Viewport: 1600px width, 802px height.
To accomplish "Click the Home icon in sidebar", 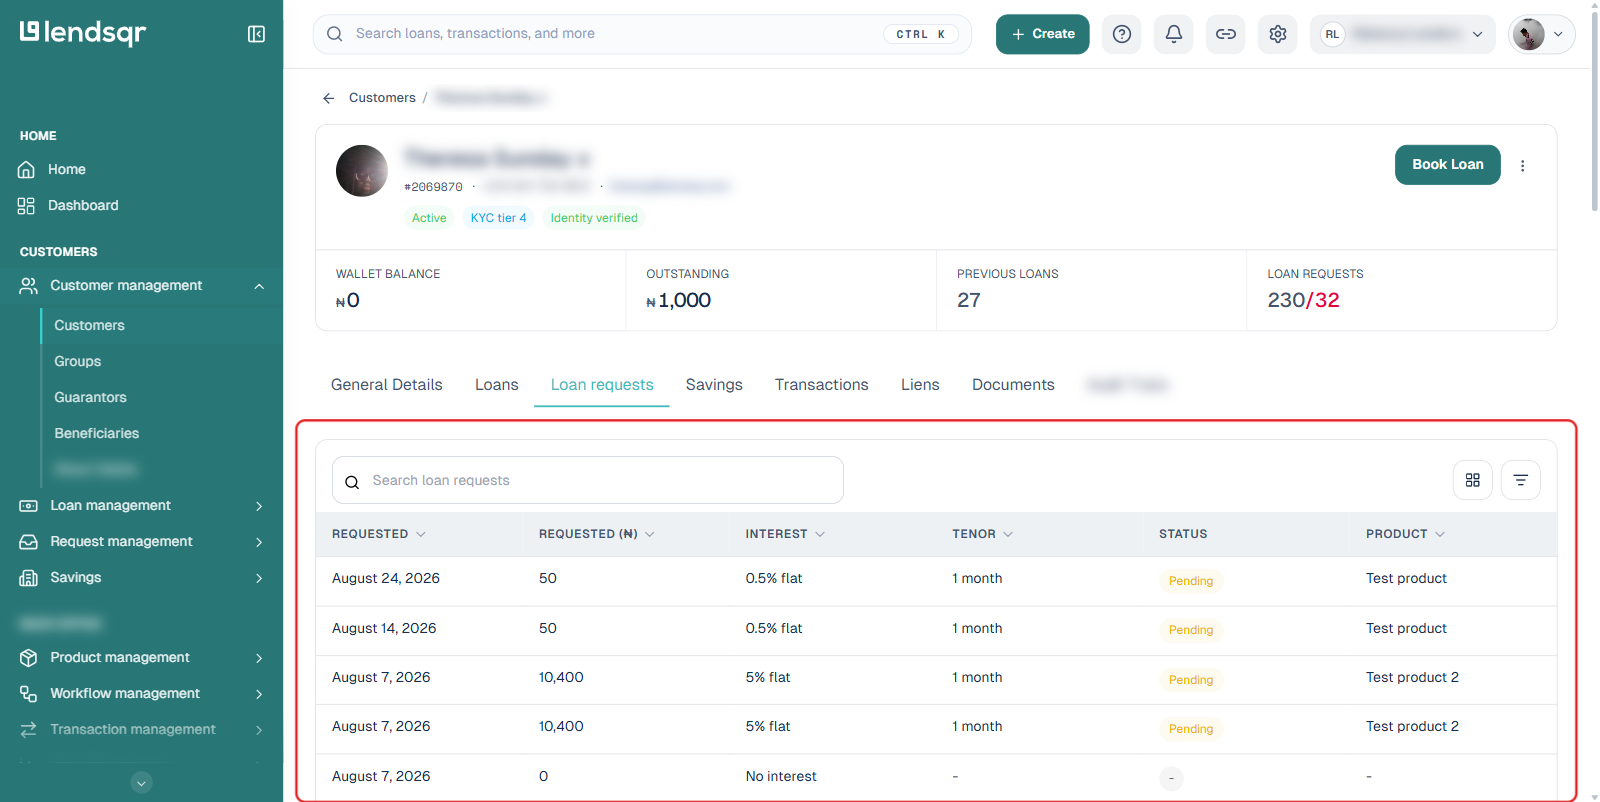I will point(27,170).
